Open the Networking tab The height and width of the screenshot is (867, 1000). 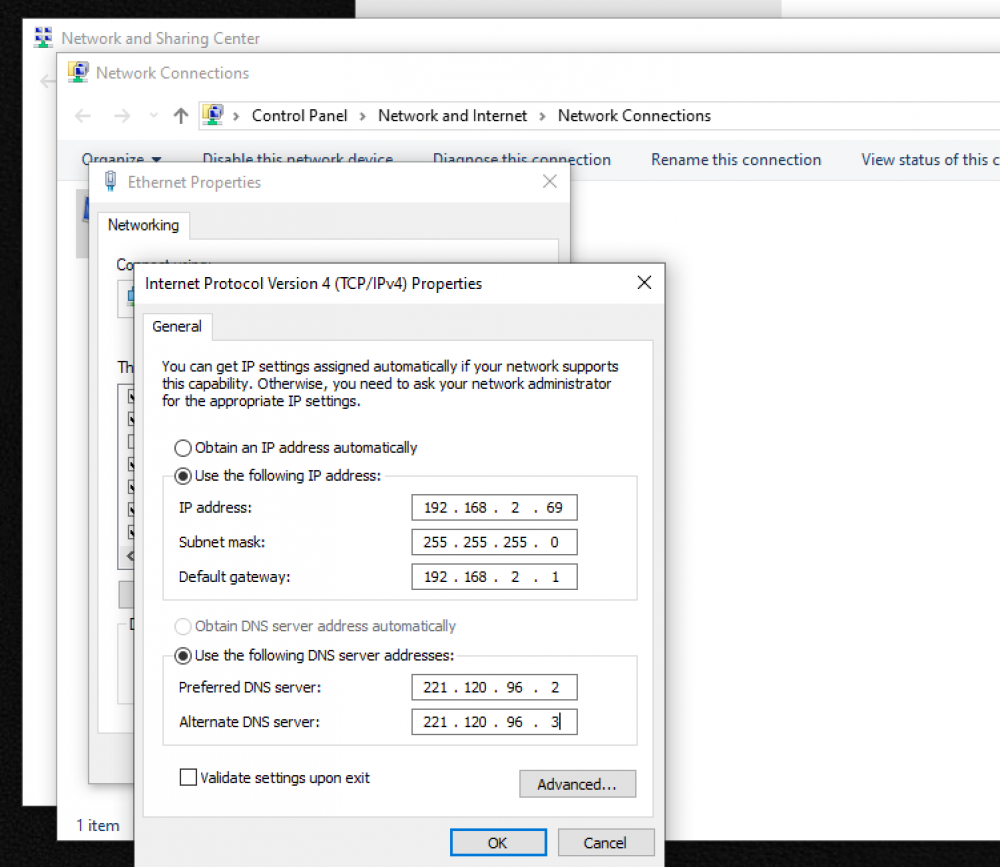[143, 225]
